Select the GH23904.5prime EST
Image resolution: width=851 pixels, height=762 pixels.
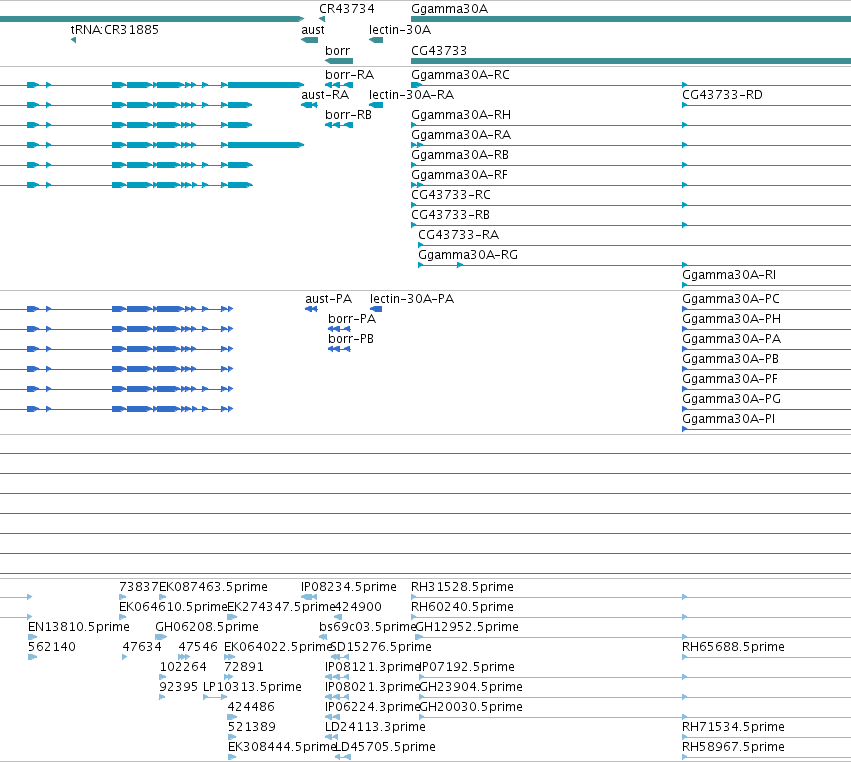(x=636, y=697)
